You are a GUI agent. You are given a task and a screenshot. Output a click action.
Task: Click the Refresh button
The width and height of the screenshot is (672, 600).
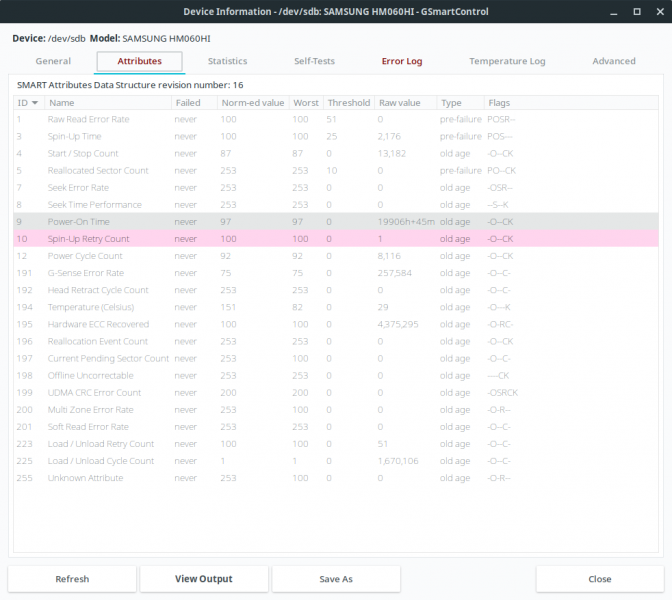72,579
